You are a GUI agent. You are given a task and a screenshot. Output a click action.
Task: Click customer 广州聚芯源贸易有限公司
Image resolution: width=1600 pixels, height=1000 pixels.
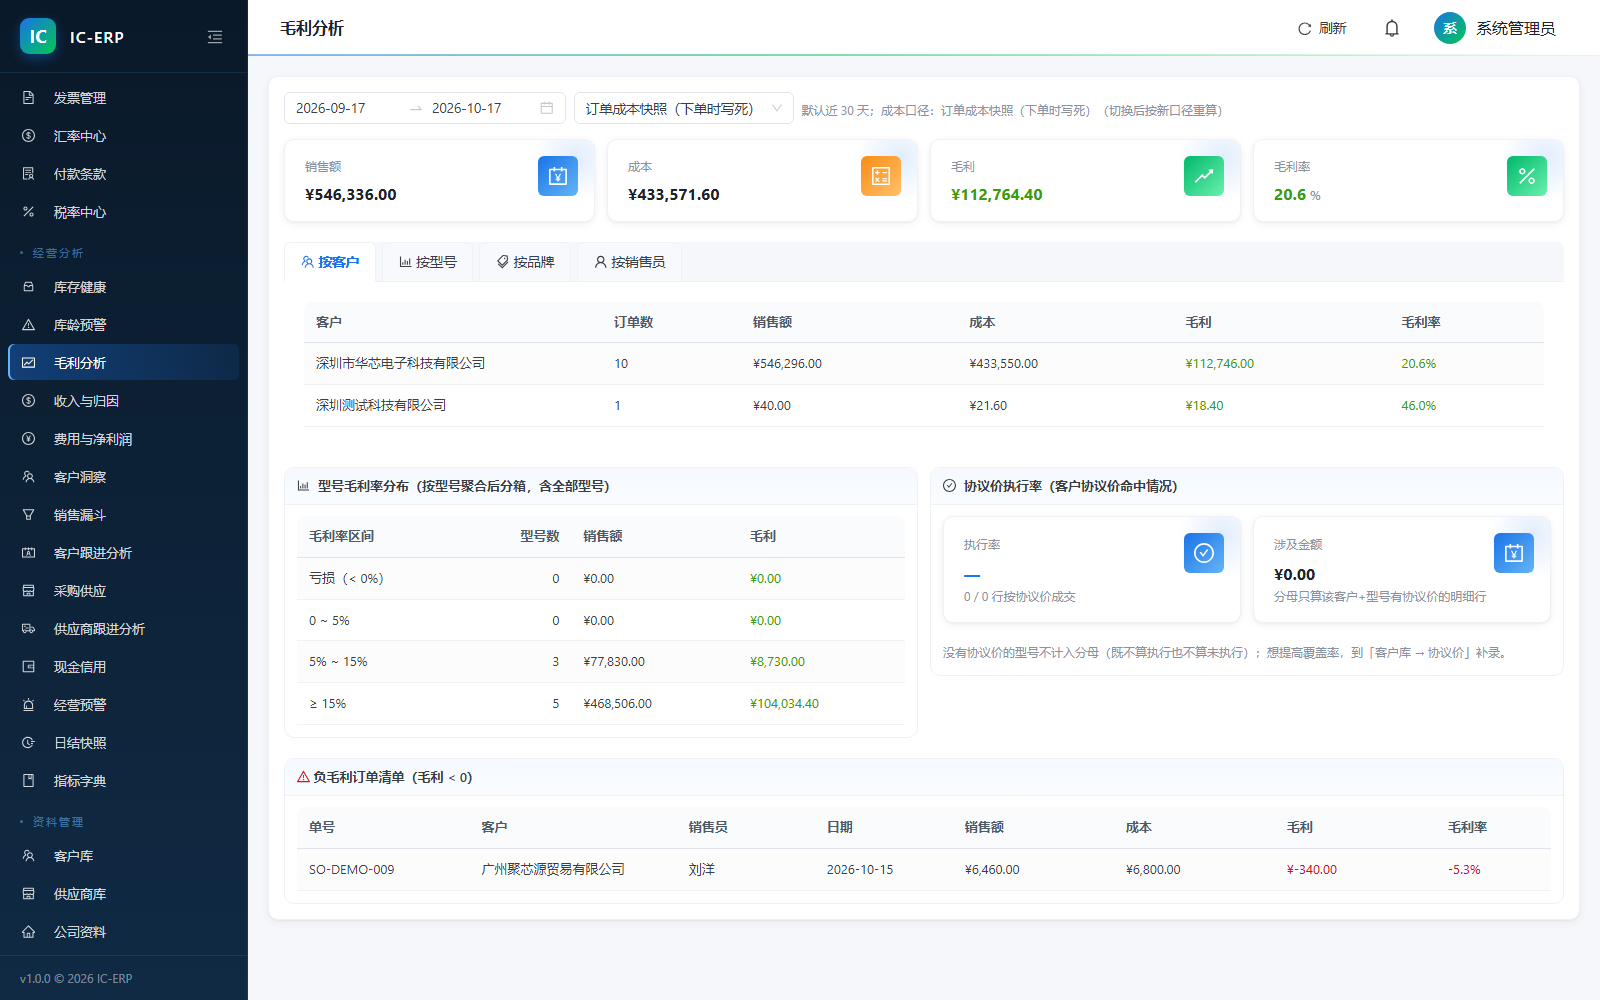pos(553,870)
